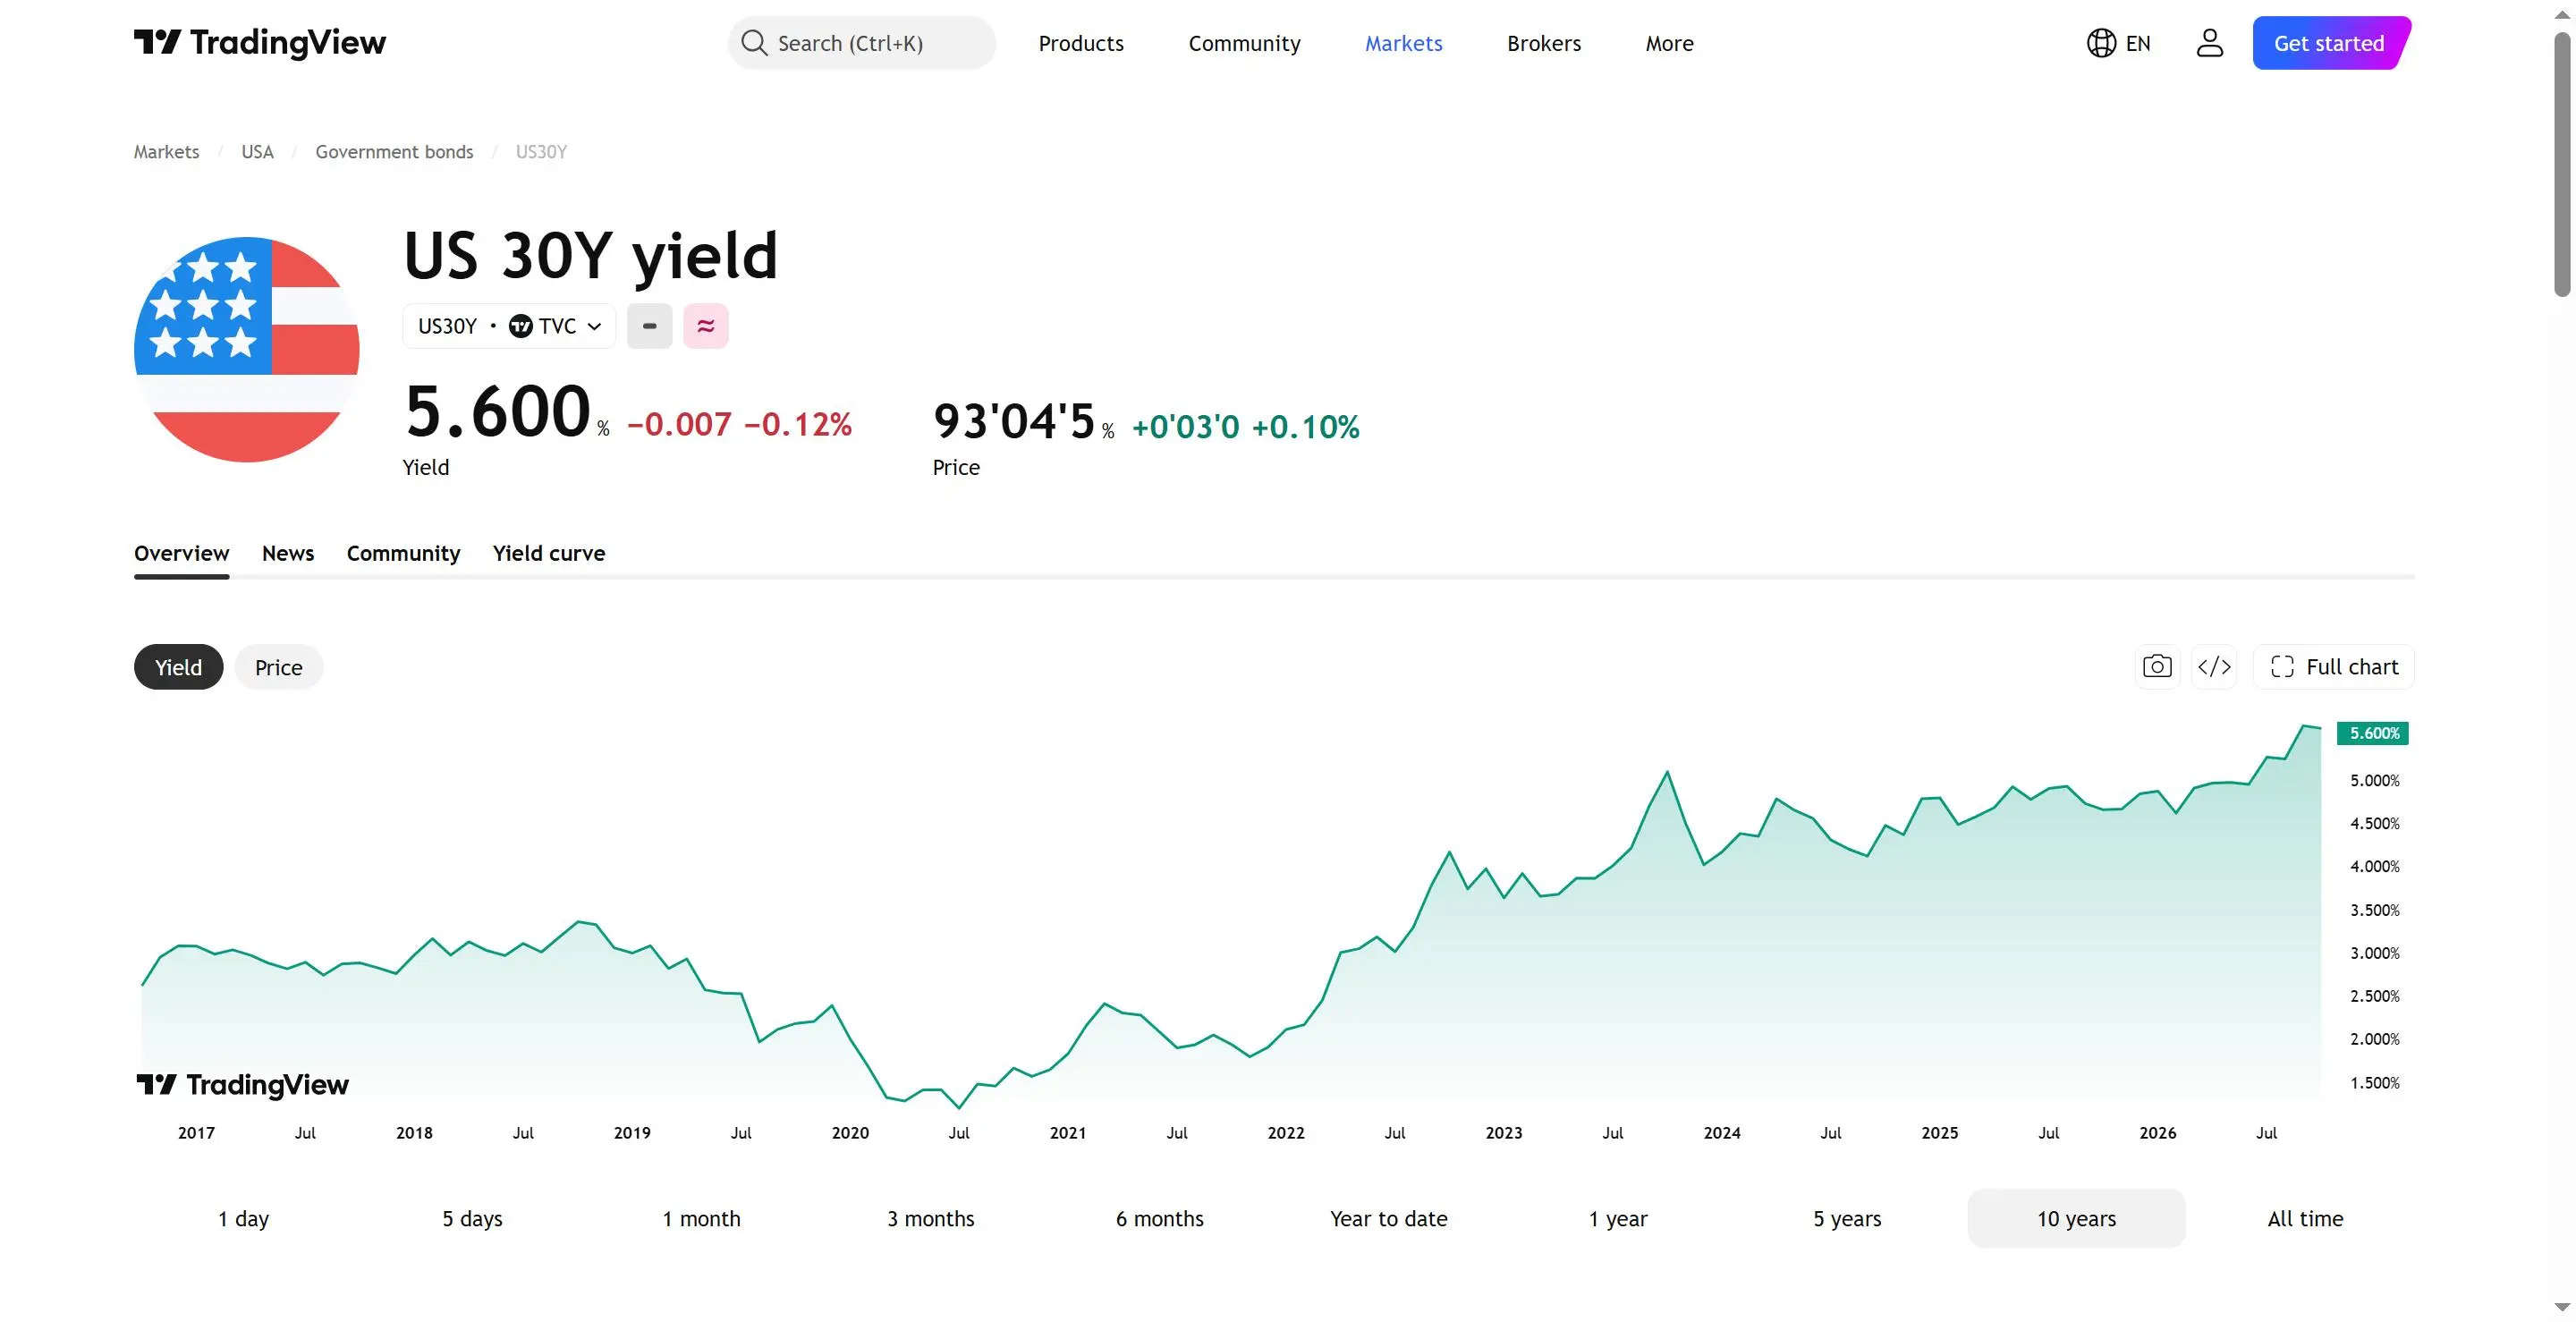2576x1322 pixels.
Task: Show All time chart range
Action: tap(2305, 1218)
